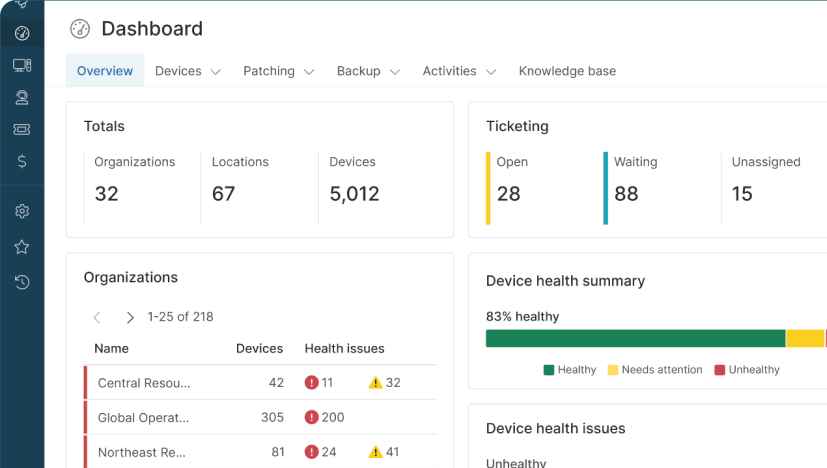Click the yellow warning icon for Northeast Re...

click(x=375, y=452)
